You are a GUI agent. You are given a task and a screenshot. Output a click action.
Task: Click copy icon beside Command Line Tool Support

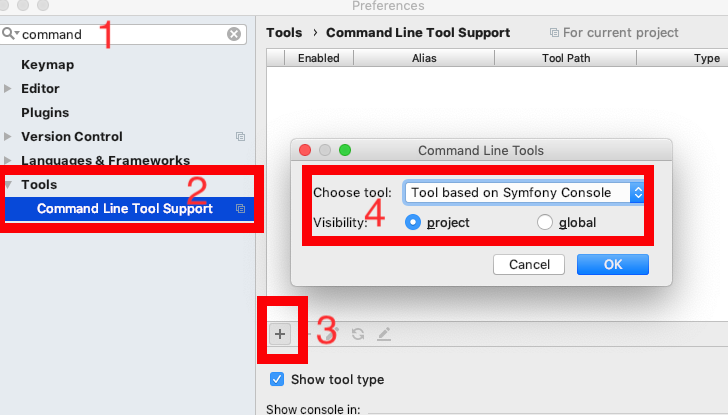pyautogui.click(x=240, y=208)
